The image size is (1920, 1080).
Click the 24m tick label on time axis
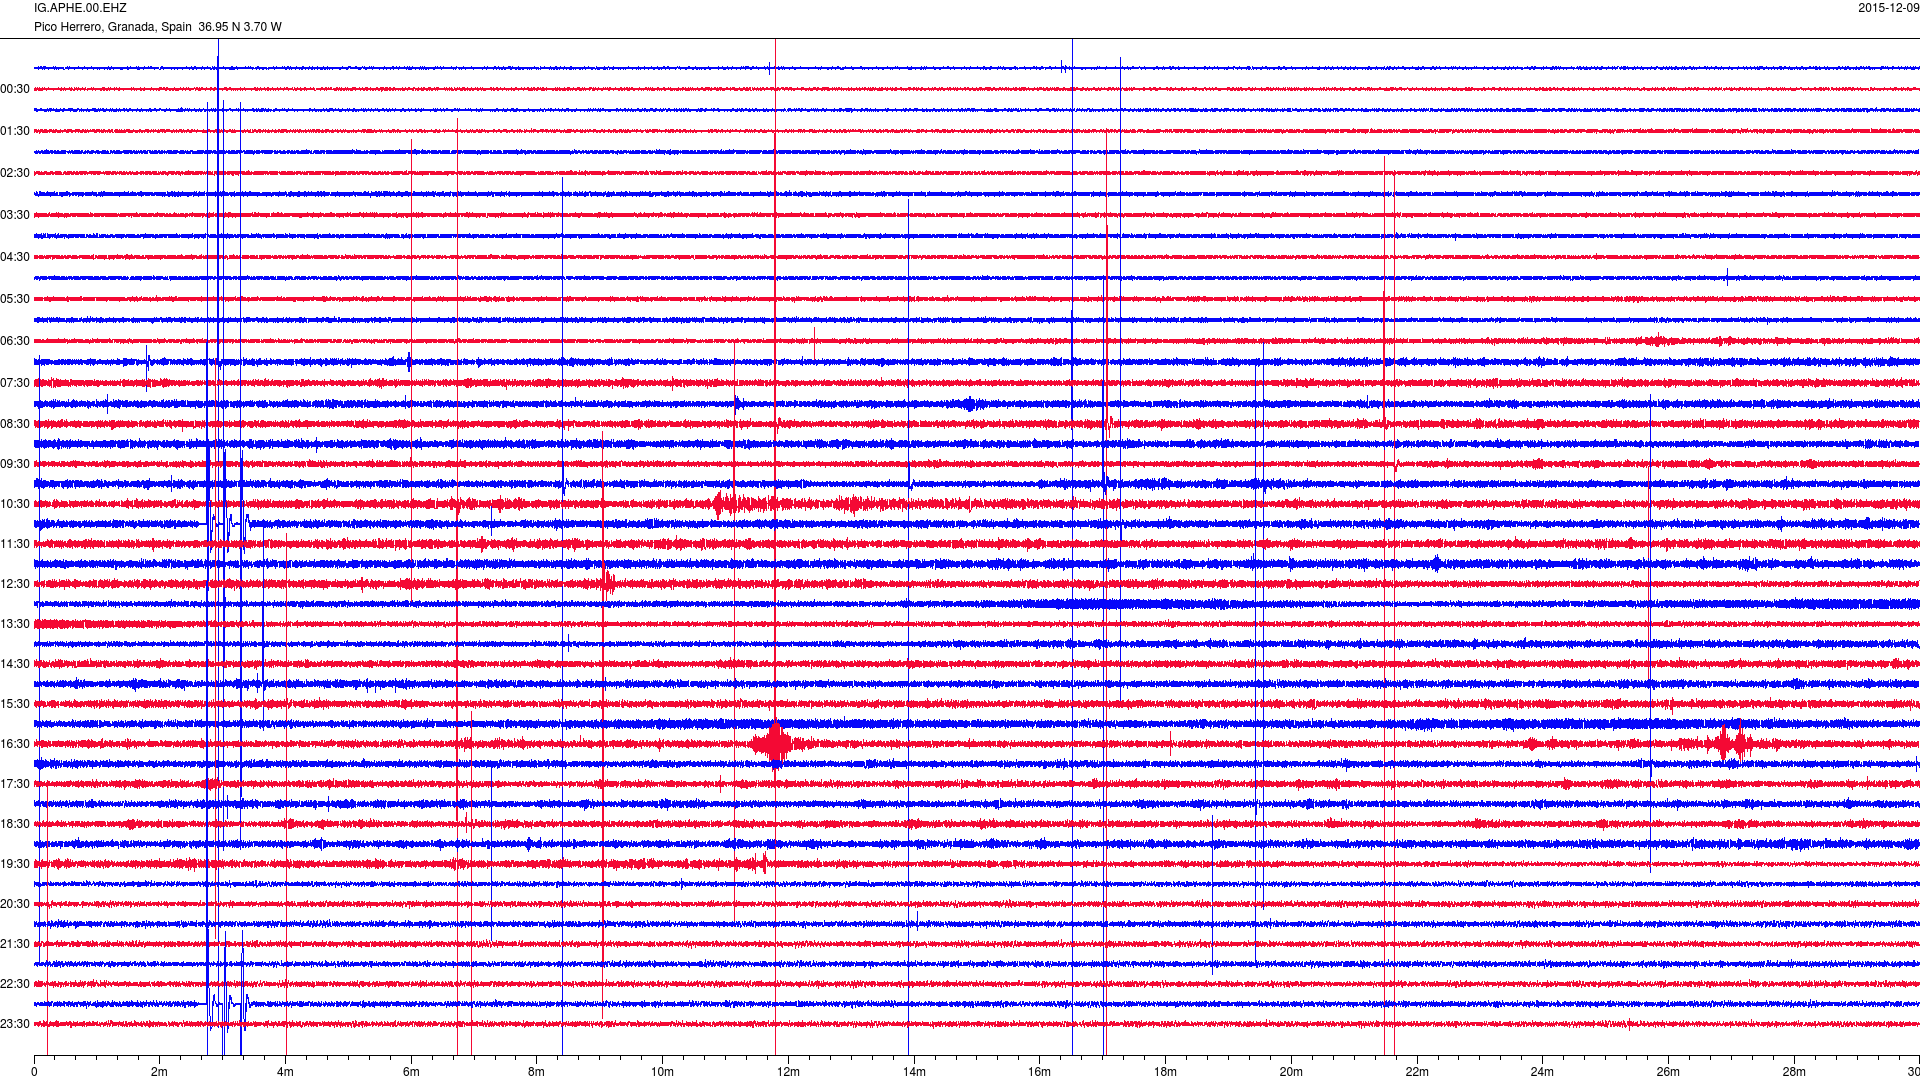(x=1542, y=1072)
